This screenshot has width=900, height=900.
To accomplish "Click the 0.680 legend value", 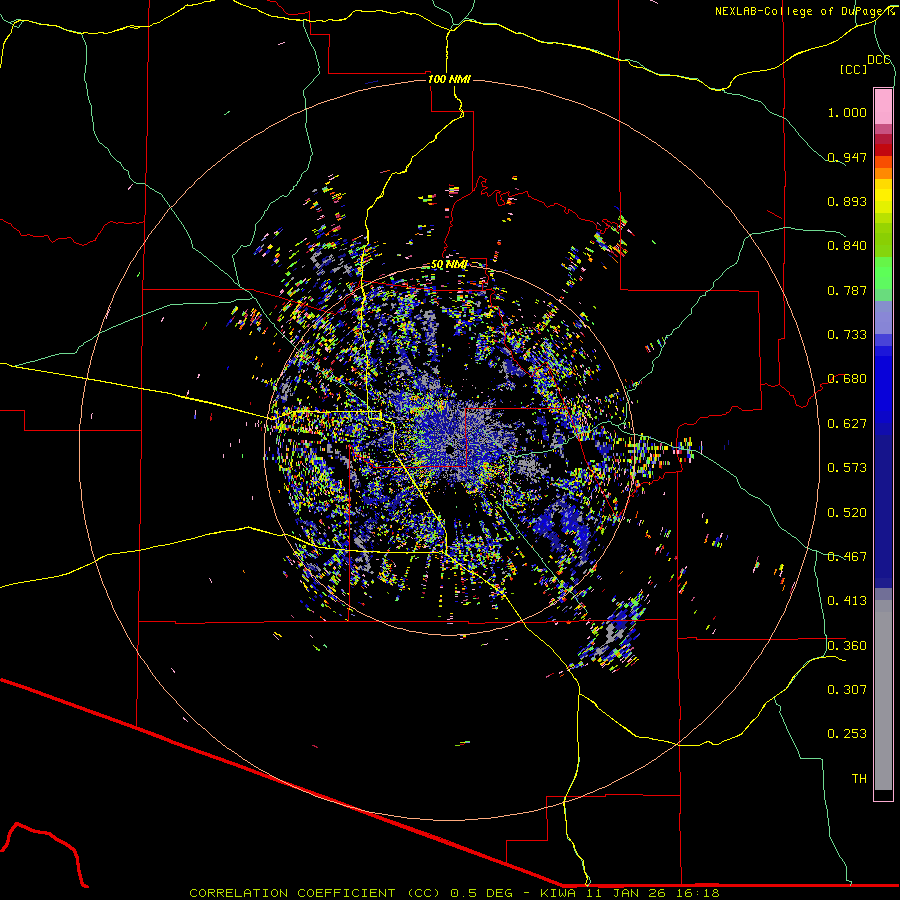I will (847, 379).
